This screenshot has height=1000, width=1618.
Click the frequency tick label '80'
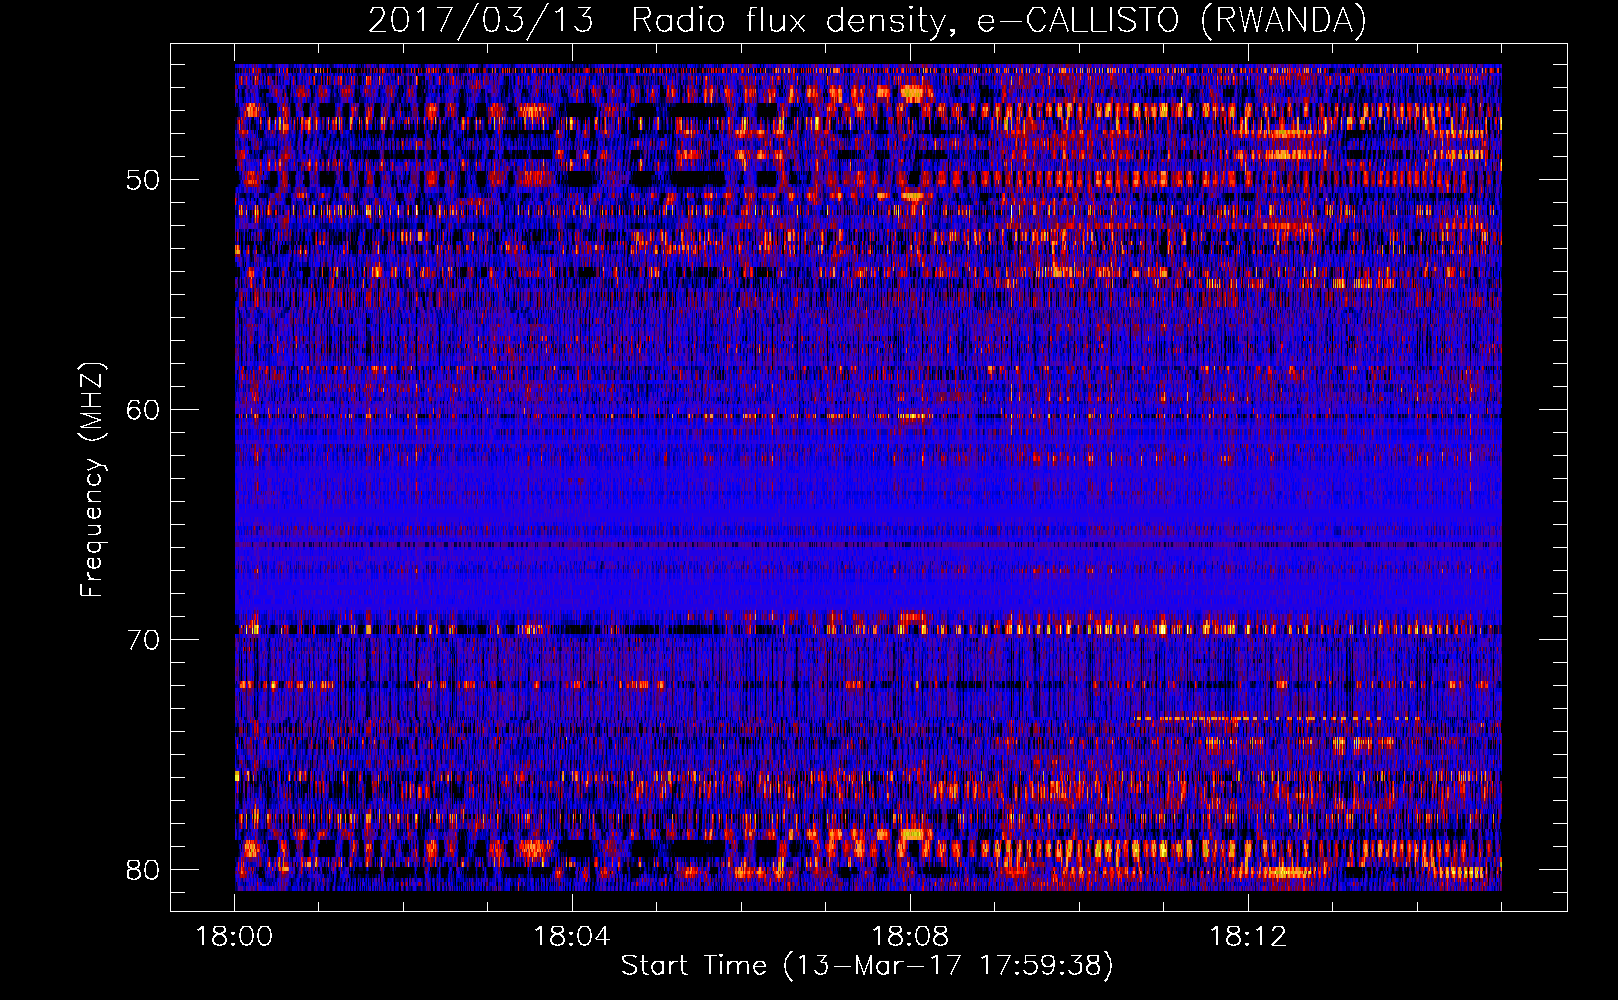[x=143, y=870]
